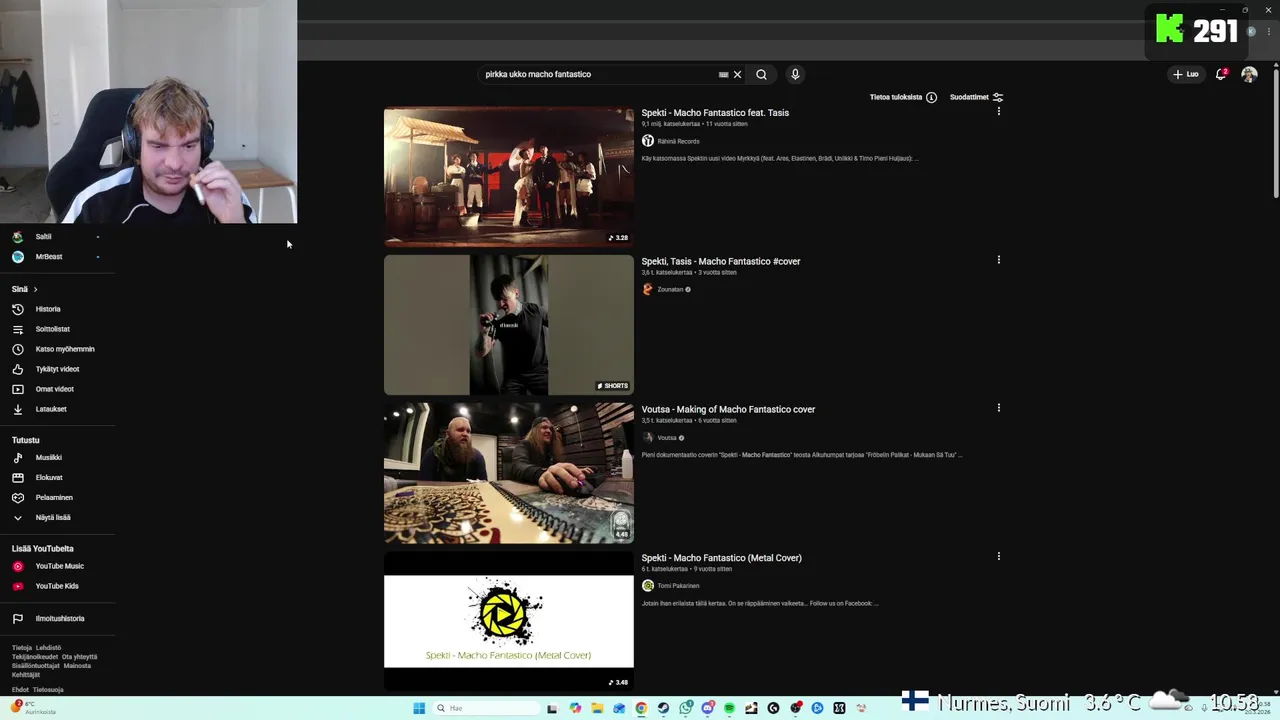Open the Zounatan channel icon

click(648, 289)
